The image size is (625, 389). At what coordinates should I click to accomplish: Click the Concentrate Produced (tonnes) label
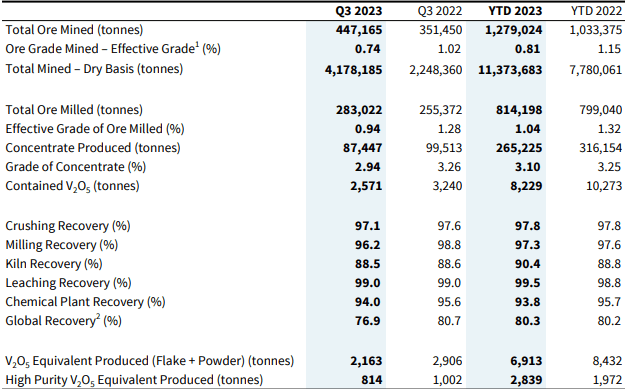[93, 148]
